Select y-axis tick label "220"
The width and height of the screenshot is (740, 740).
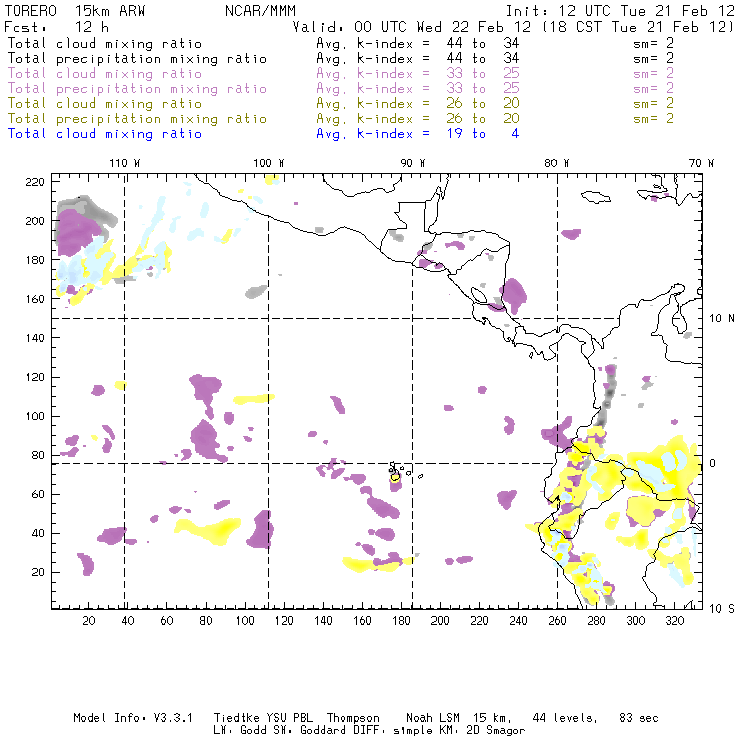click(35, 182)
